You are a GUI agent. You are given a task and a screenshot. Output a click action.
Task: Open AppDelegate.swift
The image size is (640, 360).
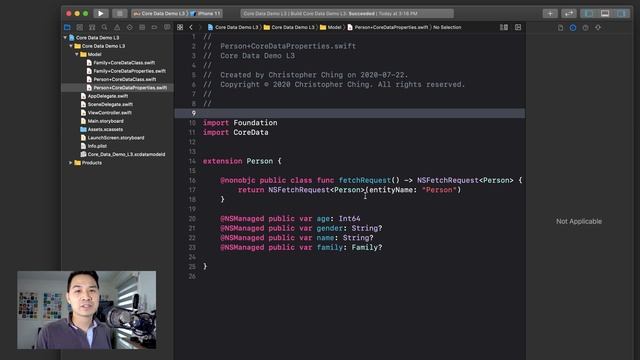(x=104, y=96)
